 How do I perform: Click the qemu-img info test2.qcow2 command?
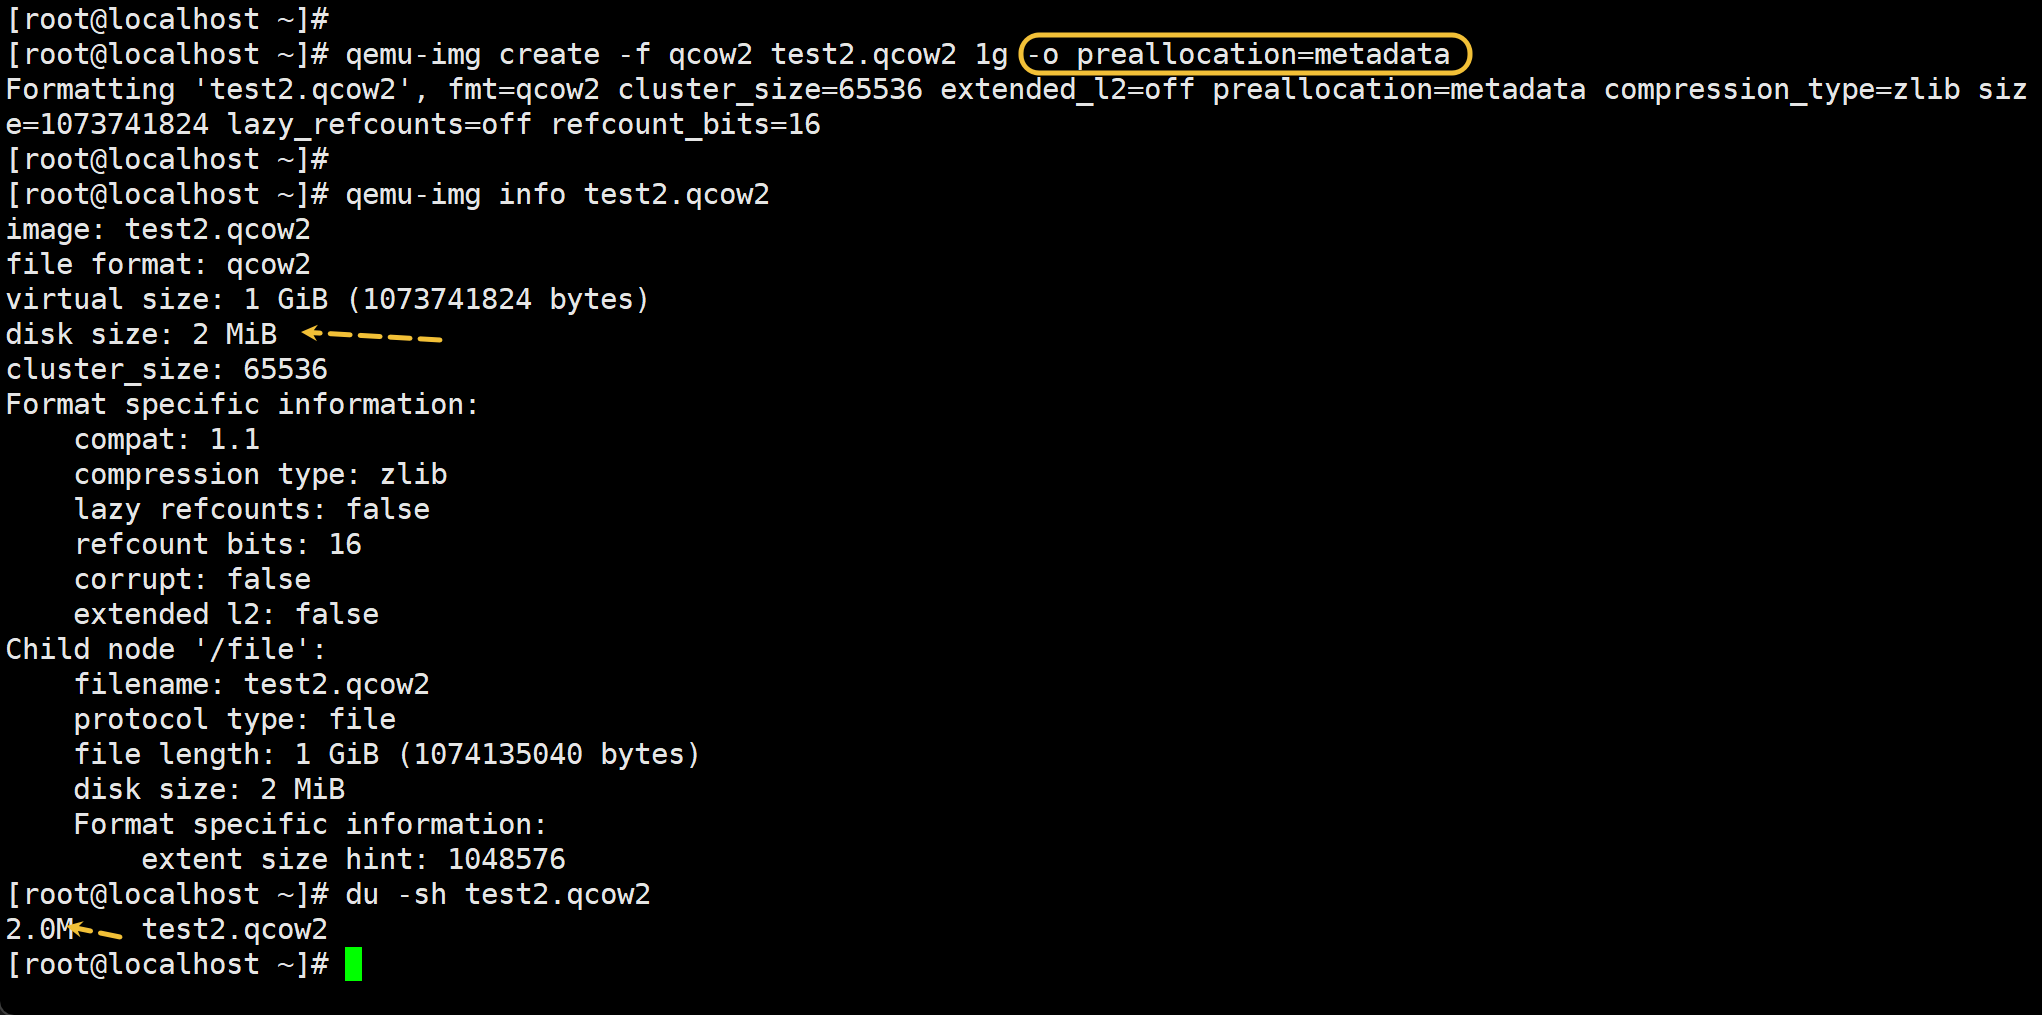tap(557, 194)
